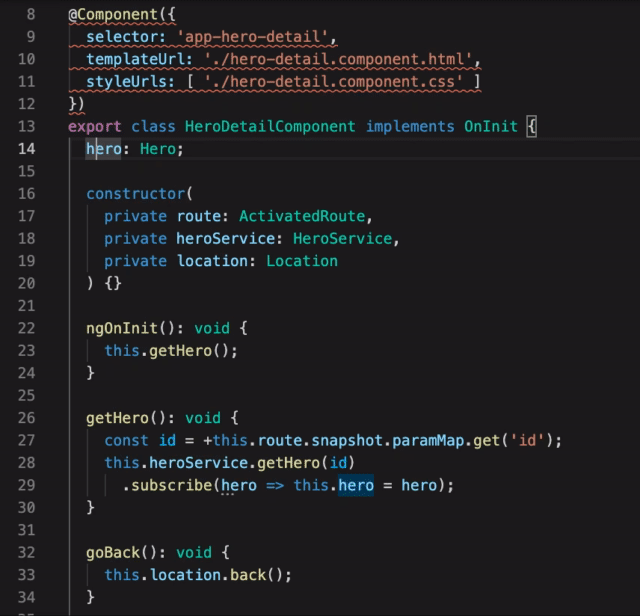Click the 'app-hero-detail' selector string
640x616 pixels.
[x=253, y=37]
